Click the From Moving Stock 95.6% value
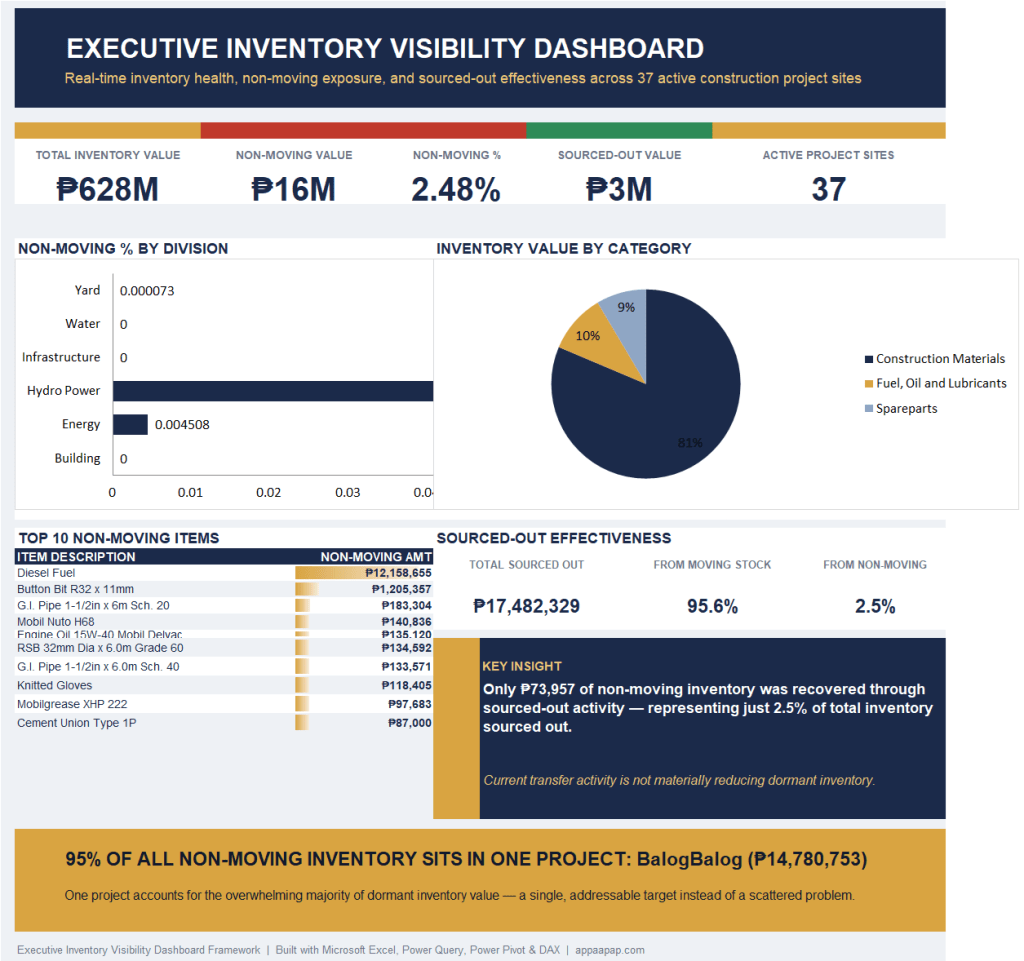 (712, 607)
